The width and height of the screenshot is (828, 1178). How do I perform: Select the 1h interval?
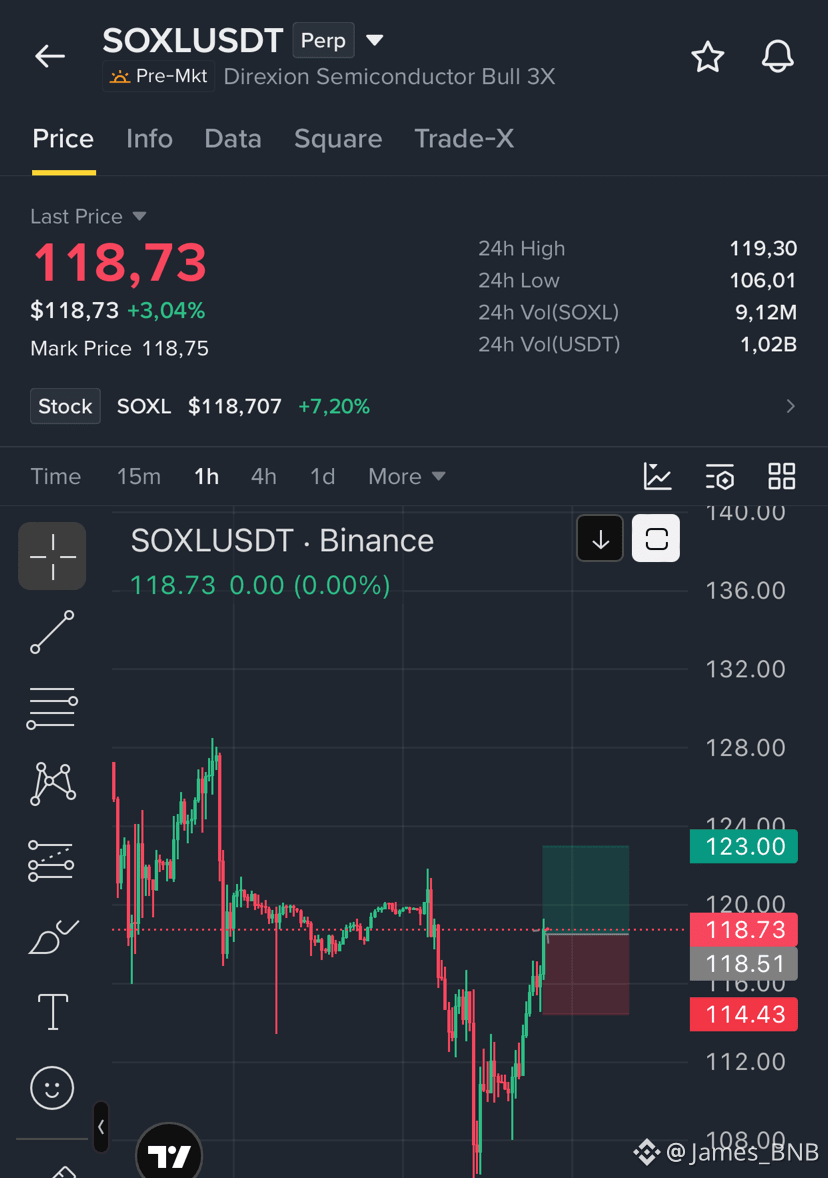click(x=206, y=476)
